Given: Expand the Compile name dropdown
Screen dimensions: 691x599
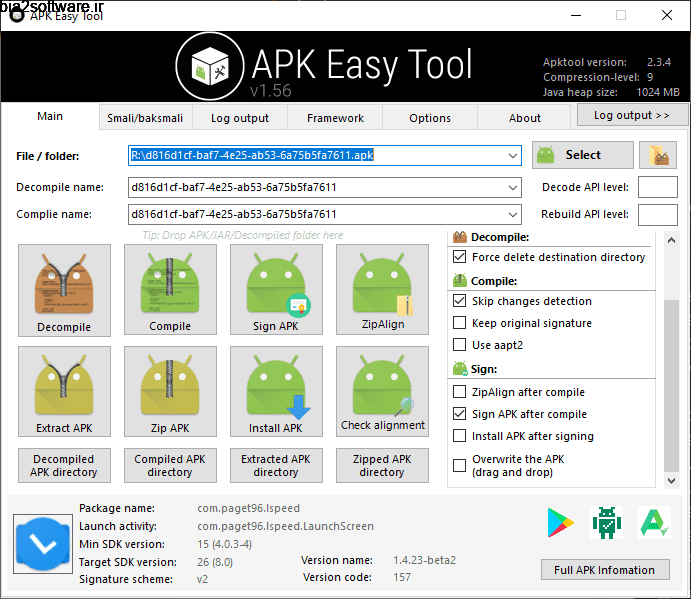Looking at the screenshot, I should click(513, 215).
